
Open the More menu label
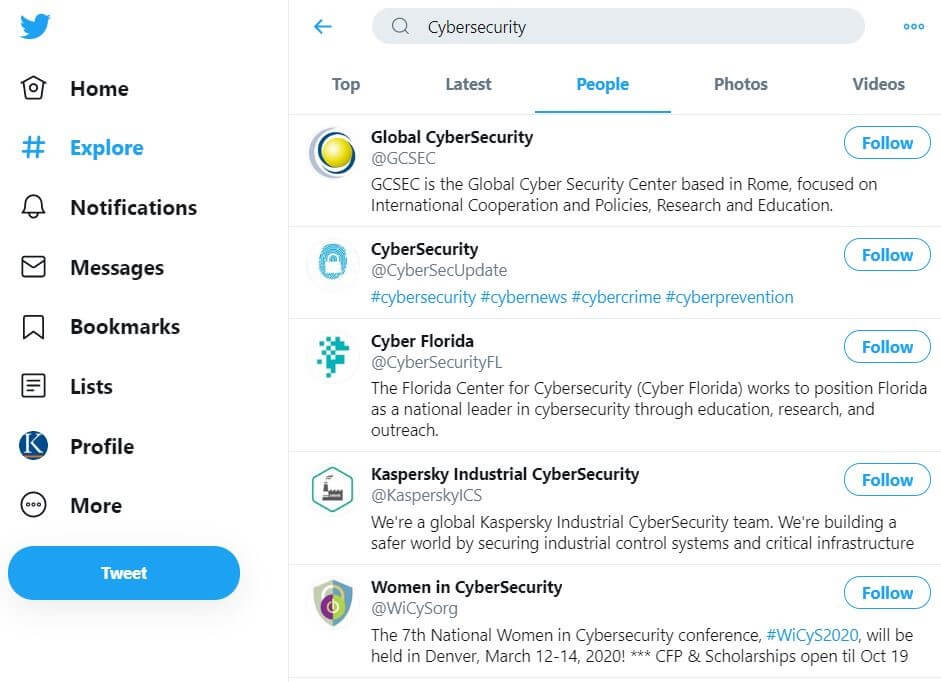pyautogui.click(x=96, y=505)
